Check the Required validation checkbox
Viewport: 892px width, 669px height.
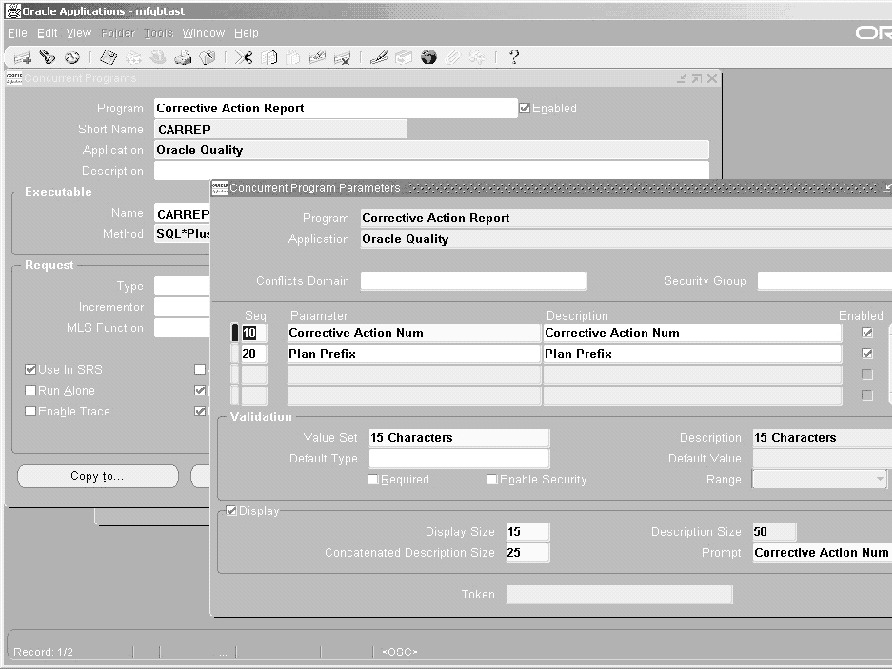373,479
